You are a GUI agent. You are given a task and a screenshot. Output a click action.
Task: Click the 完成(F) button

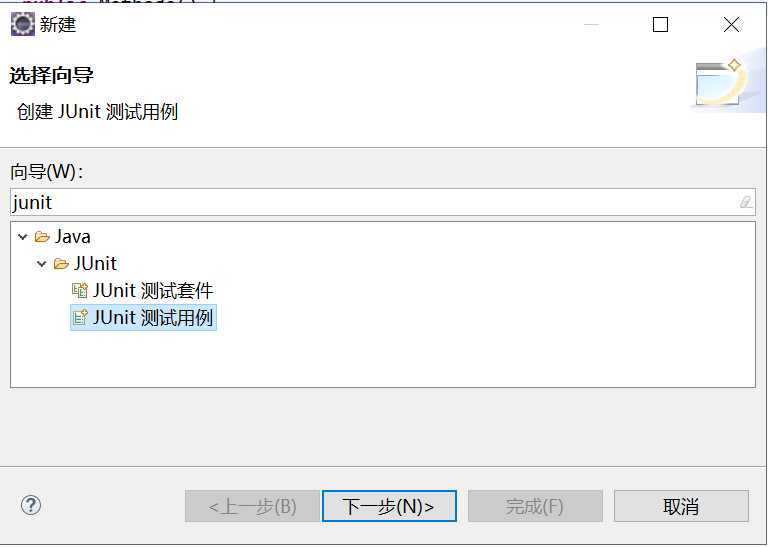point(535,506)
